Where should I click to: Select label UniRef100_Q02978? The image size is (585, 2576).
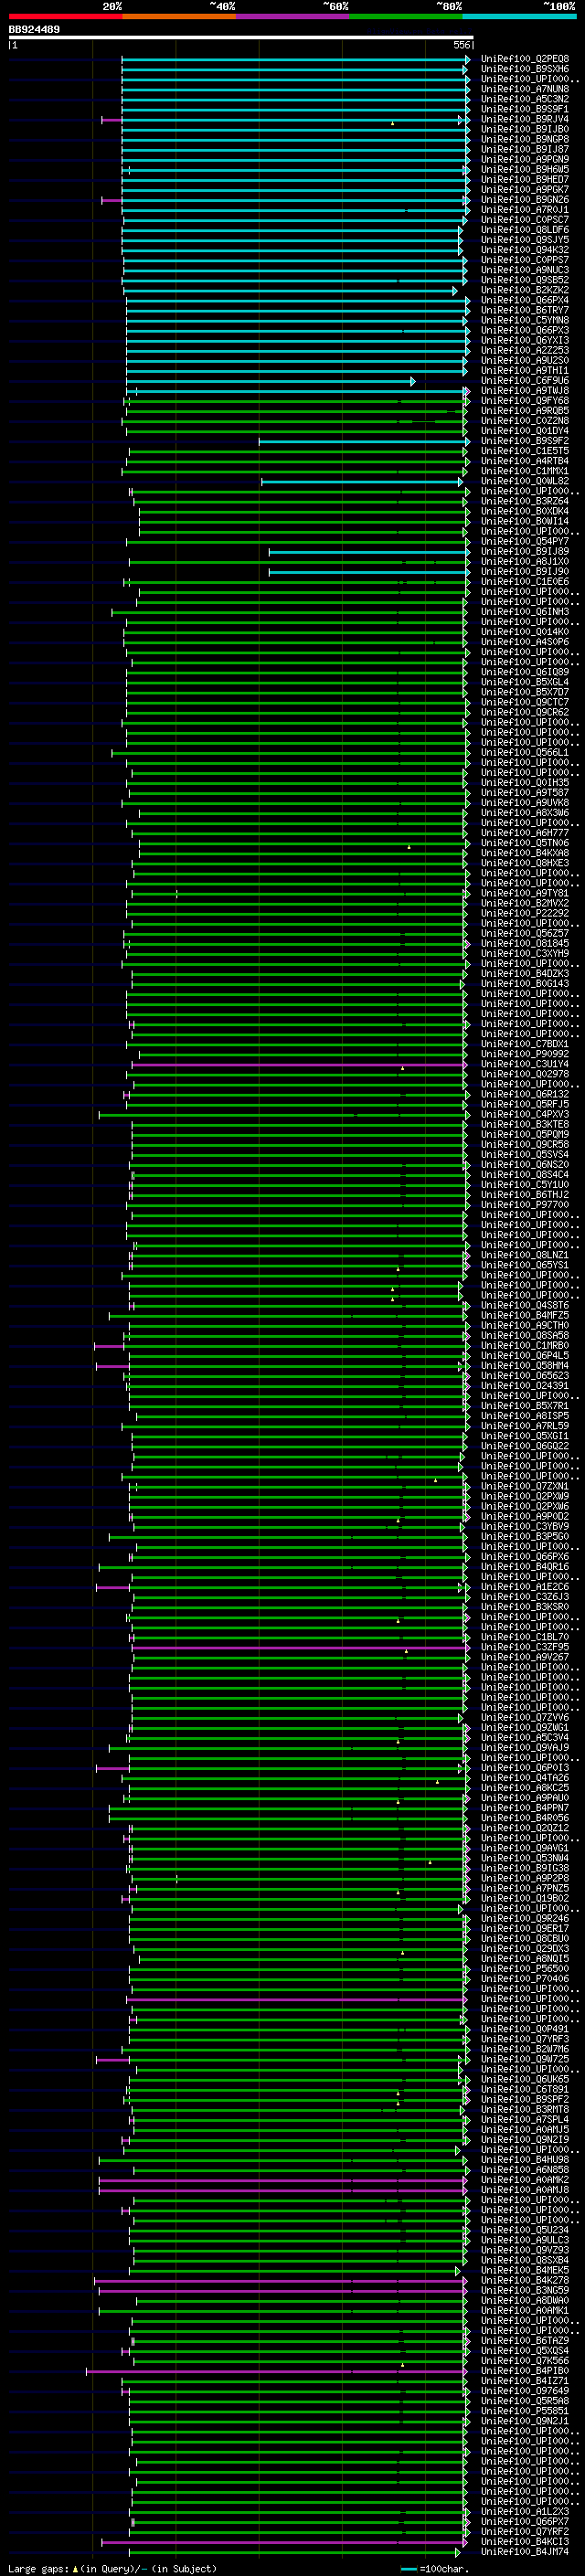(x=525, y=1074)
